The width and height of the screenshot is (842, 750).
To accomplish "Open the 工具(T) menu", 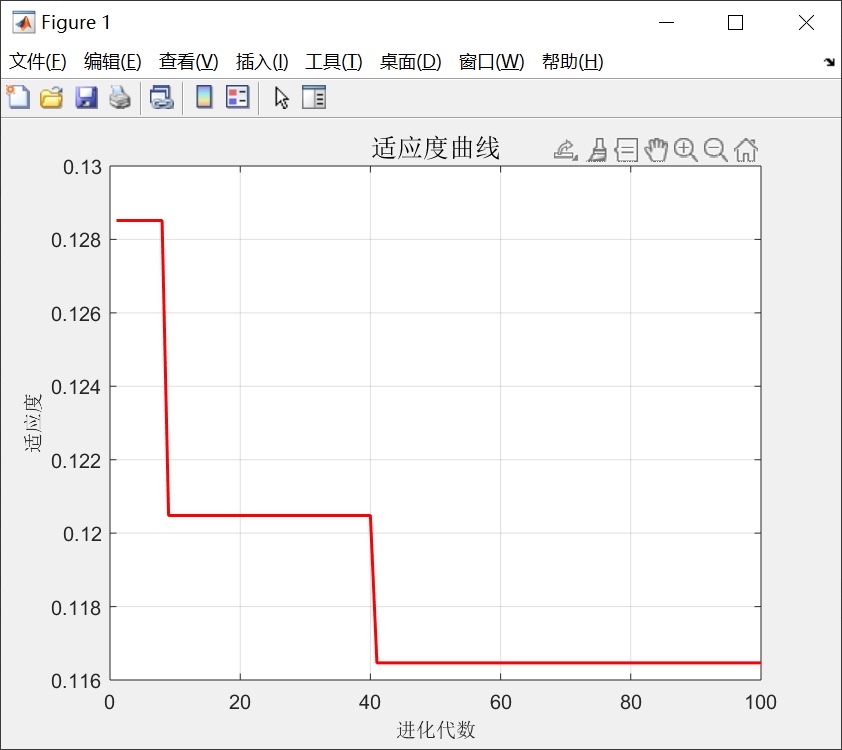I will tap(333, 61).
